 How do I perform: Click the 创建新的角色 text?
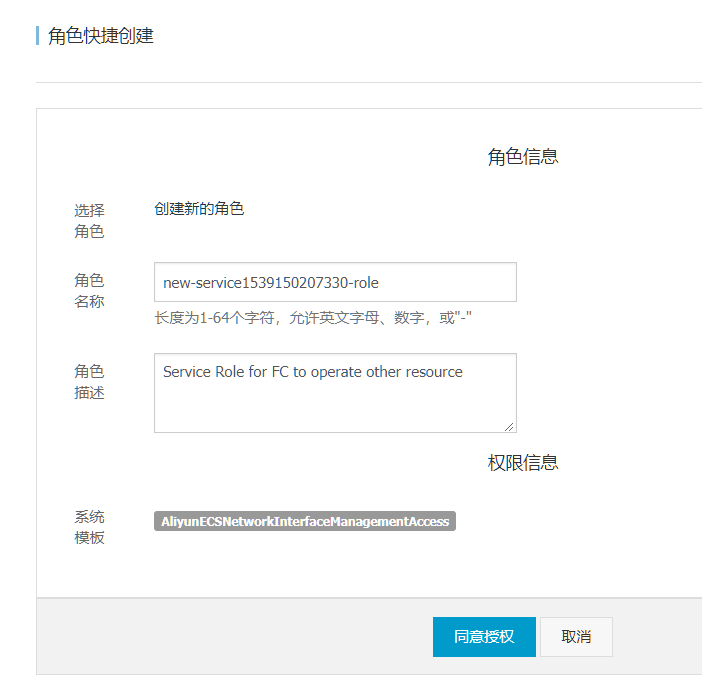pyautogui.click(x=199, y=209)
